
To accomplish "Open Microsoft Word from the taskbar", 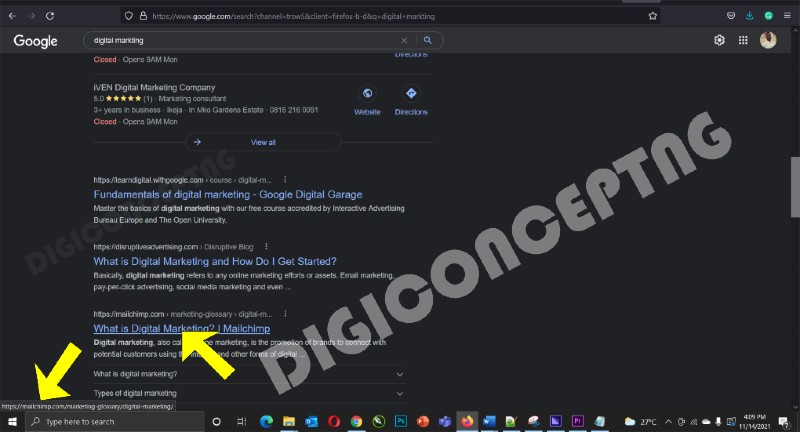I will (x=489, y=421).
